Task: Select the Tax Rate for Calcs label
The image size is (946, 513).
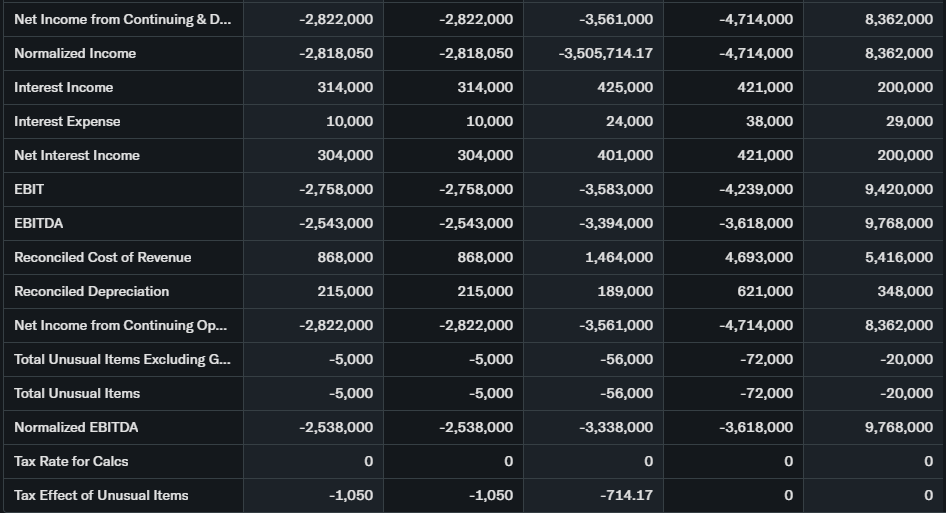Action: click(71, 461)
